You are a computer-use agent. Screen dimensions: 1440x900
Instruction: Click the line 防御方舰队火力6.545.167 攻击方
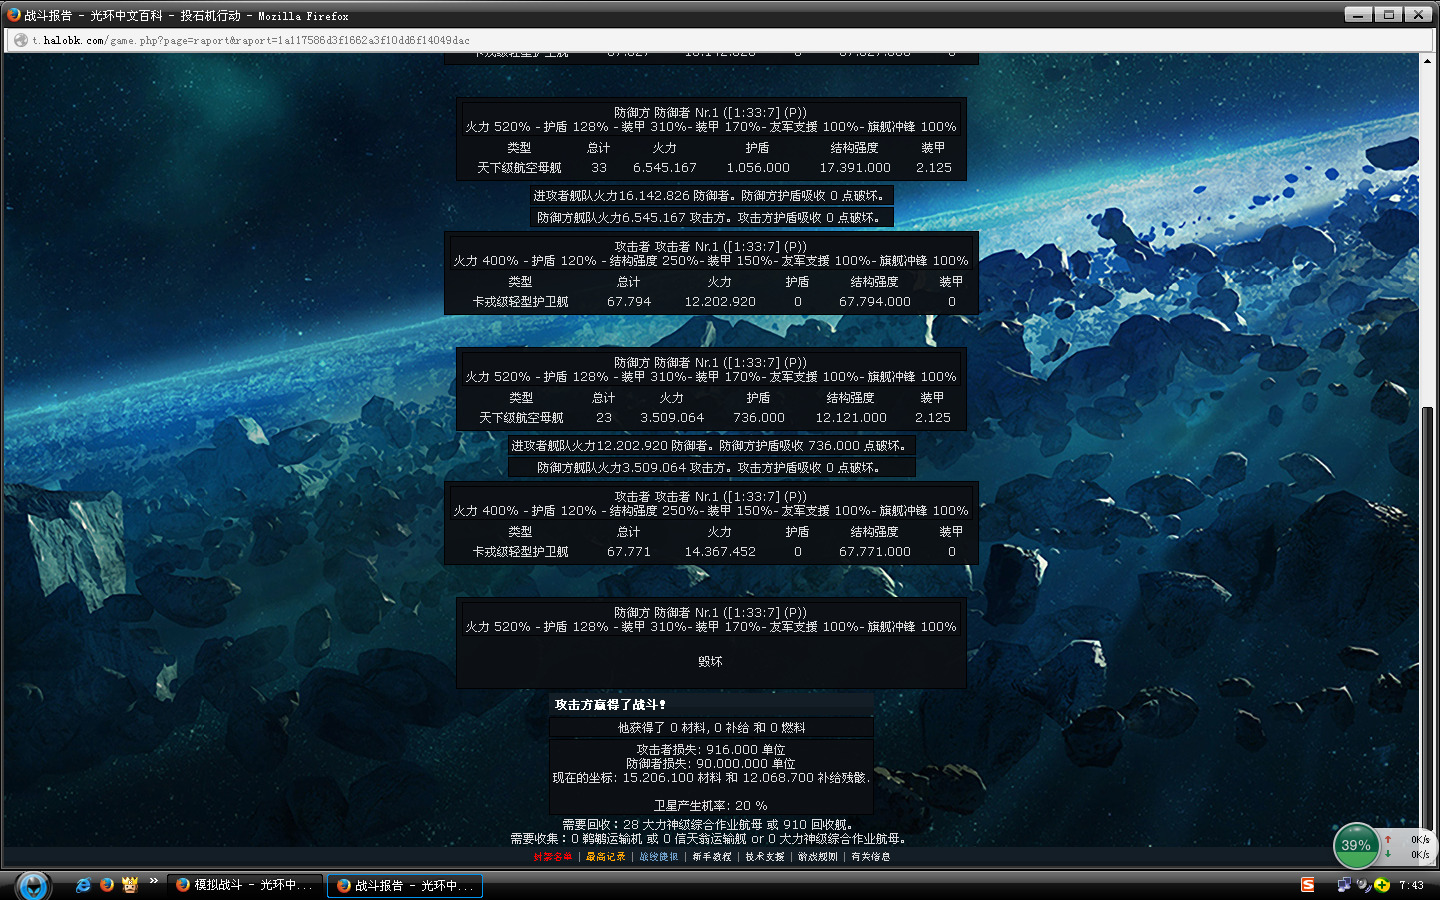[x=711, y=218]
